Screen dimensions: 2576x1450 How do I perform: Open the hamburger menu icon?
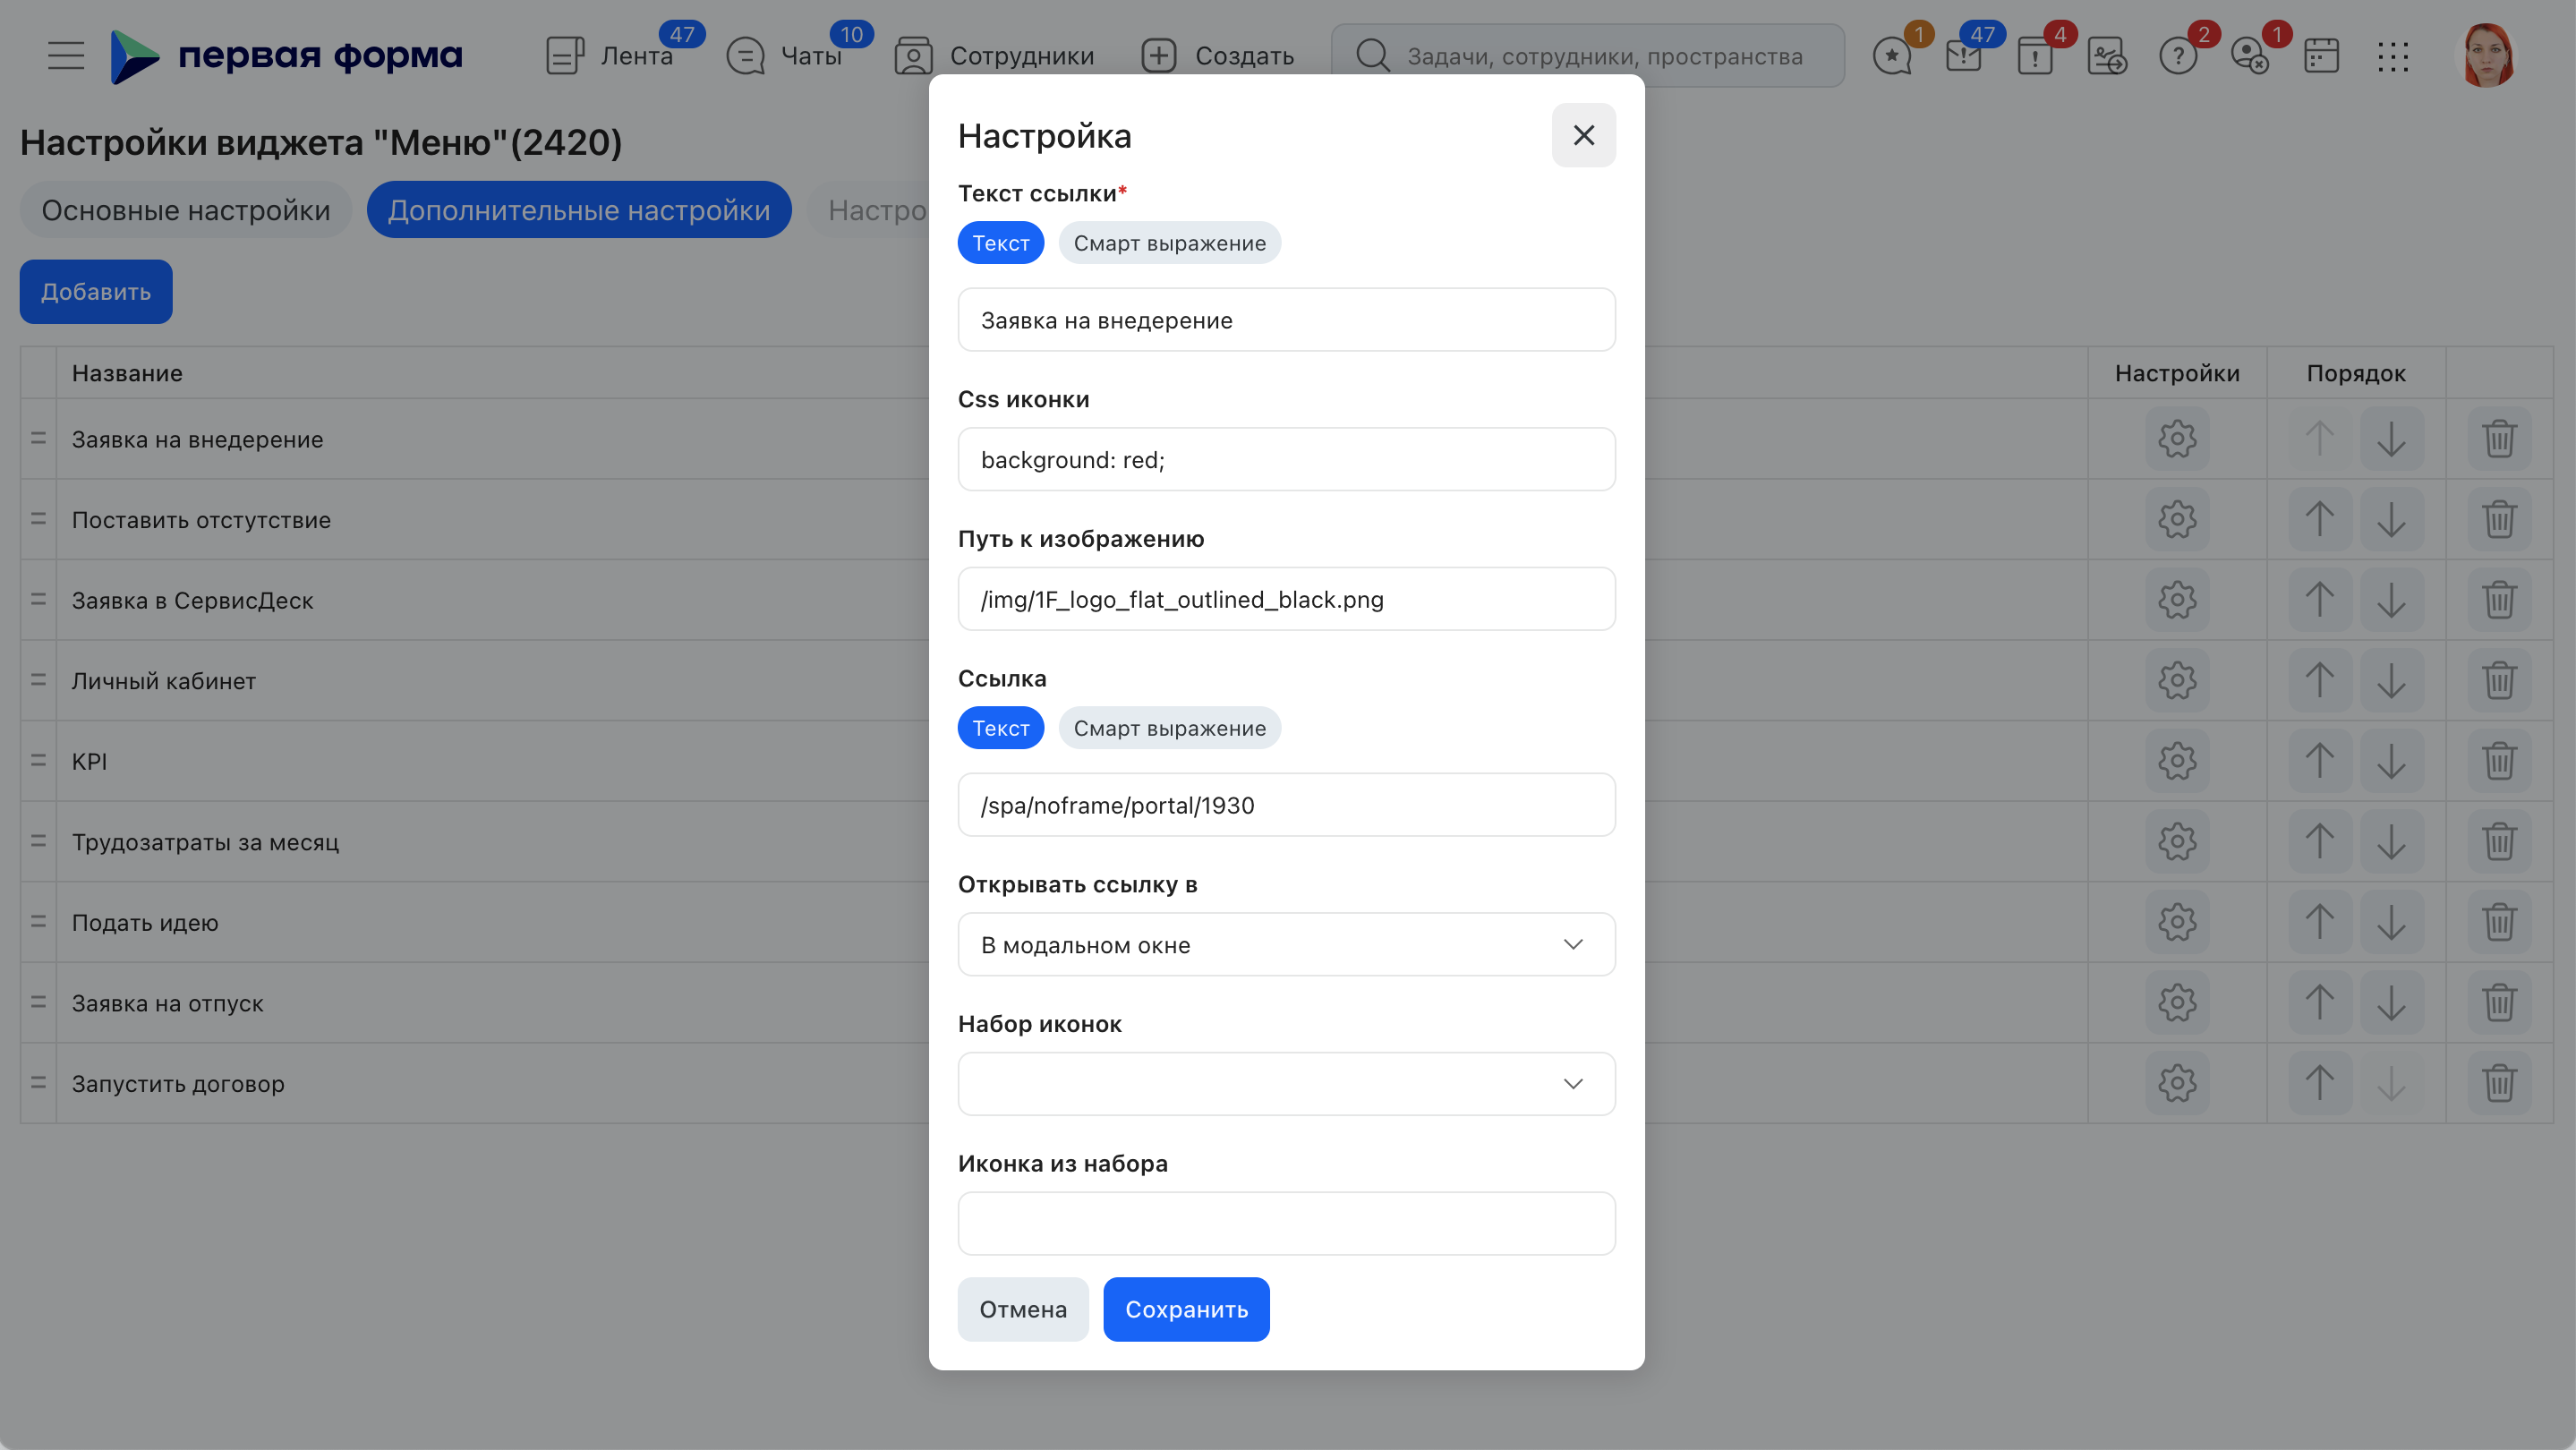click(x=66, y=55)
